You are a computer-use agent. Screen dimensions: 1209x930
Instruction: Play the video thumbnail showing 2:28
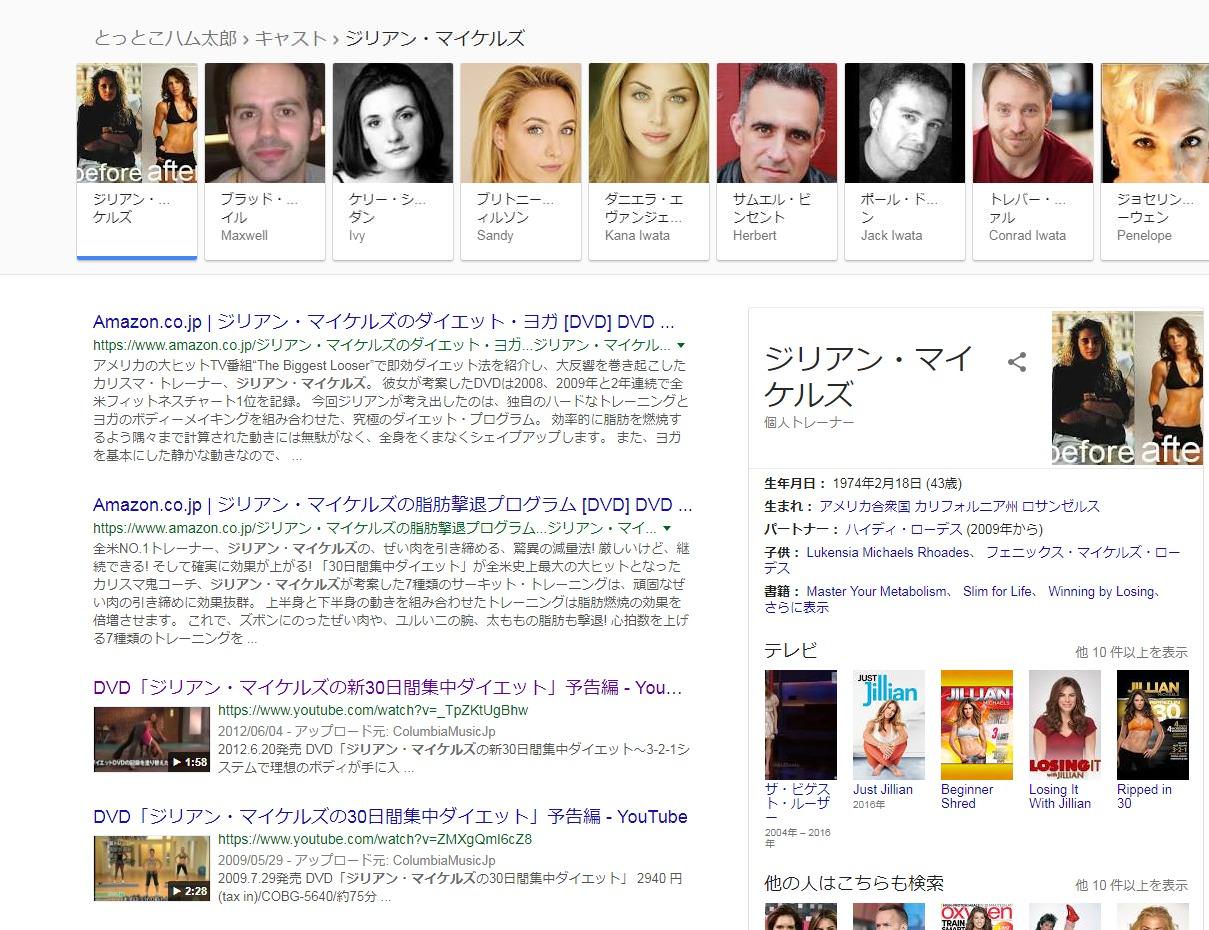pyautogui.click(x=152, y=868)
